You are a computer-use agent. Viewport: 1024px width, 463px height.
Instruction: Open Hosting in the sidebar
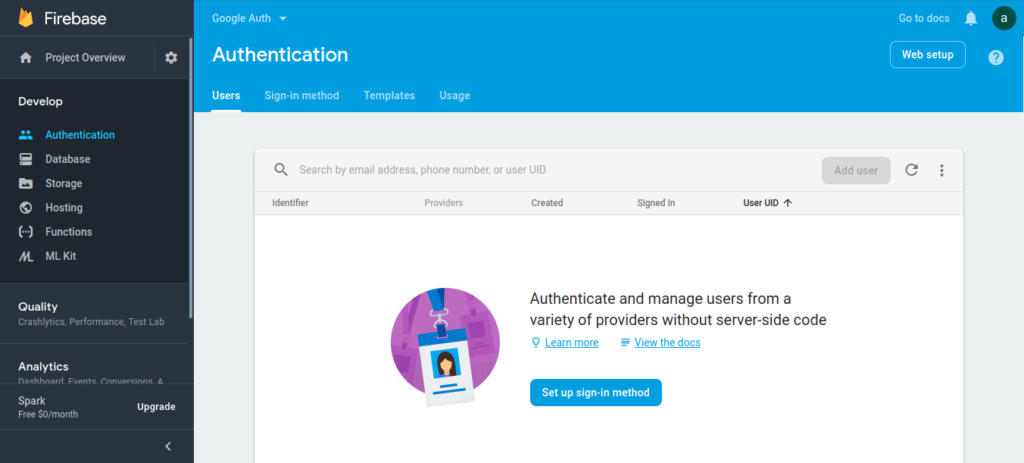(x=64, y=208)
